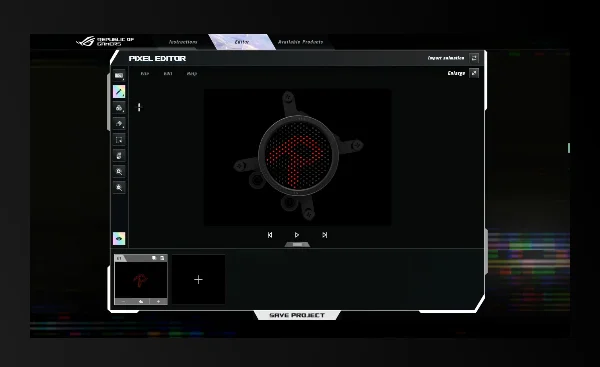
Task: Open the Available Products tab
Action: pos(300,42)
